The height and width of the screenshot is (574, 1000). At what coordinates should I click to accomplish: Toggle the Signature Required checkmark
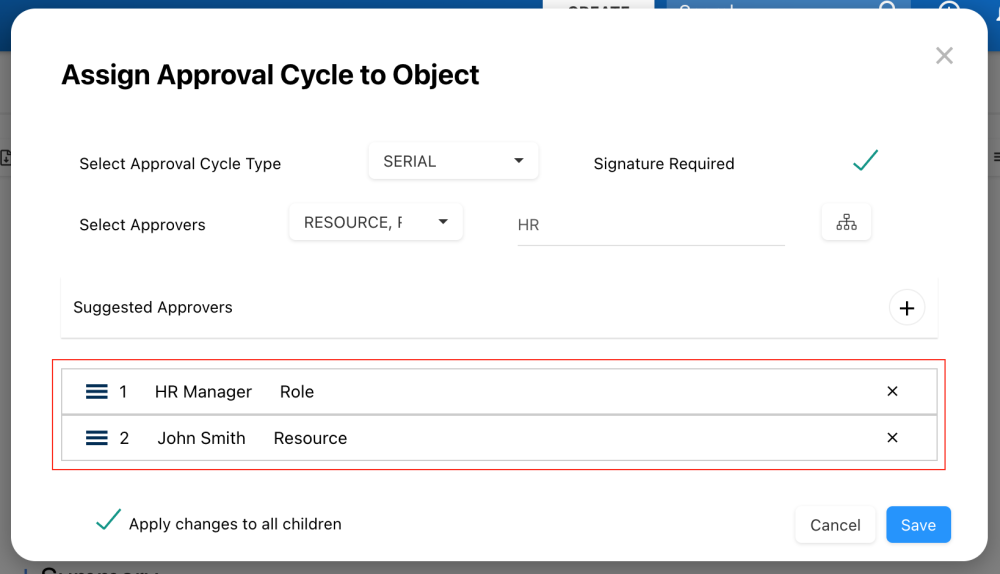[x=865, y=161]
